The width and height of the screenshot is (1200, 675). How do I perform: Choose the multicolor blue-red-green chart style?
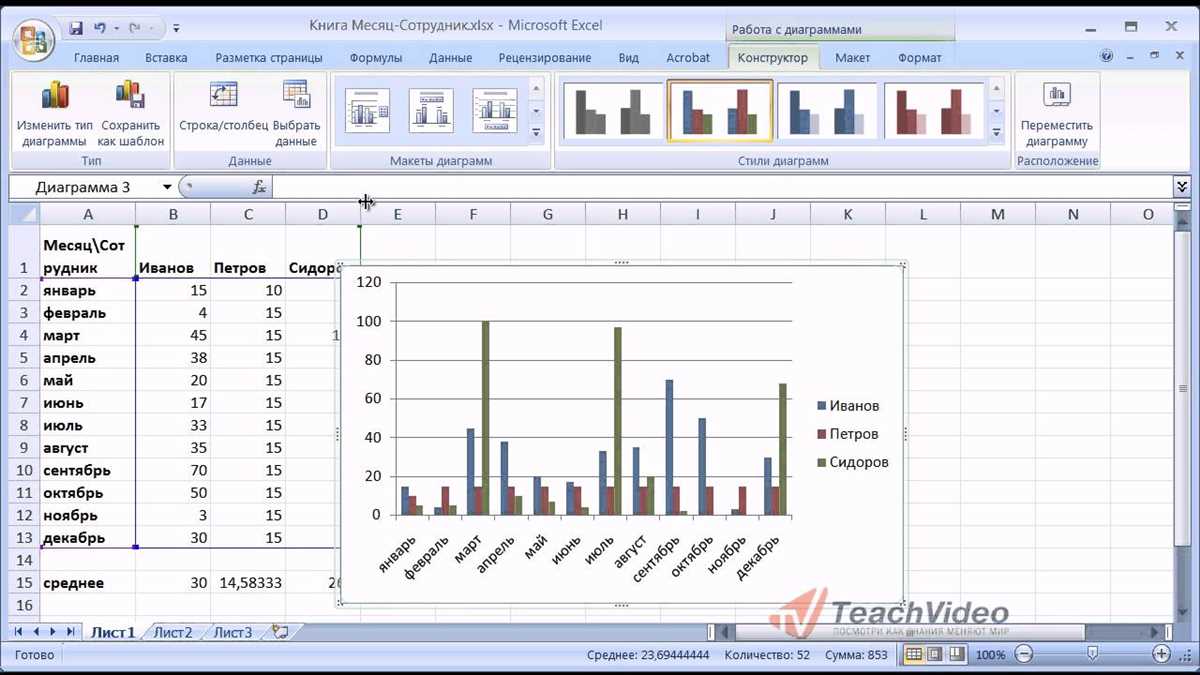[719, 110]
